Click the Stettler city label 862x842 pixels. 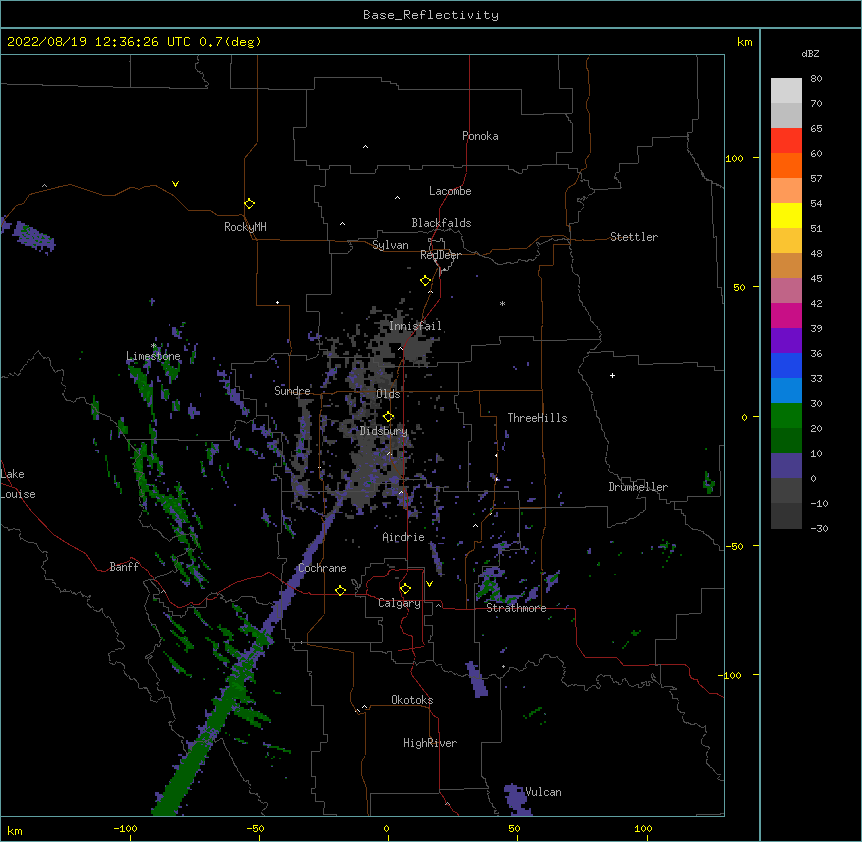point(634,237)
